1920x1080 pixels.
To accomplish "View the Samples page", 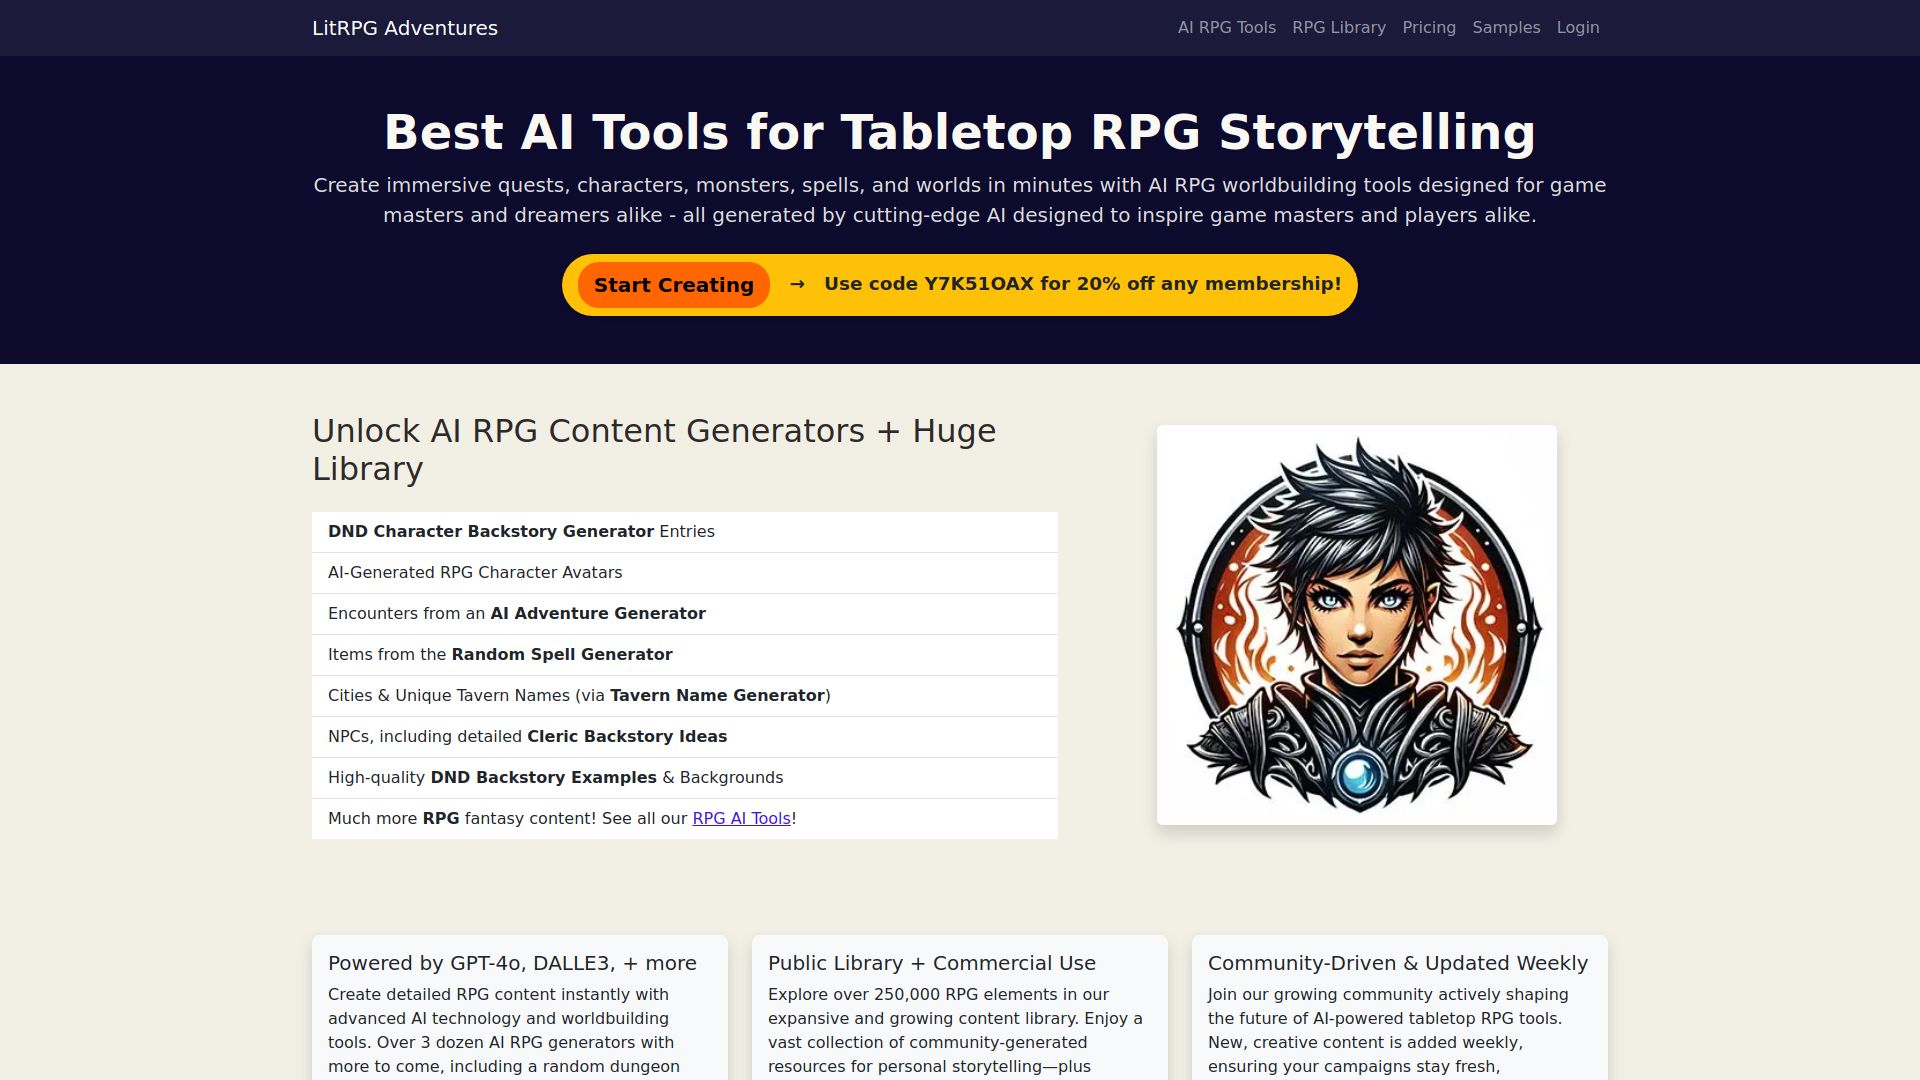I will pyautogui.click(x=1506, y=27).
